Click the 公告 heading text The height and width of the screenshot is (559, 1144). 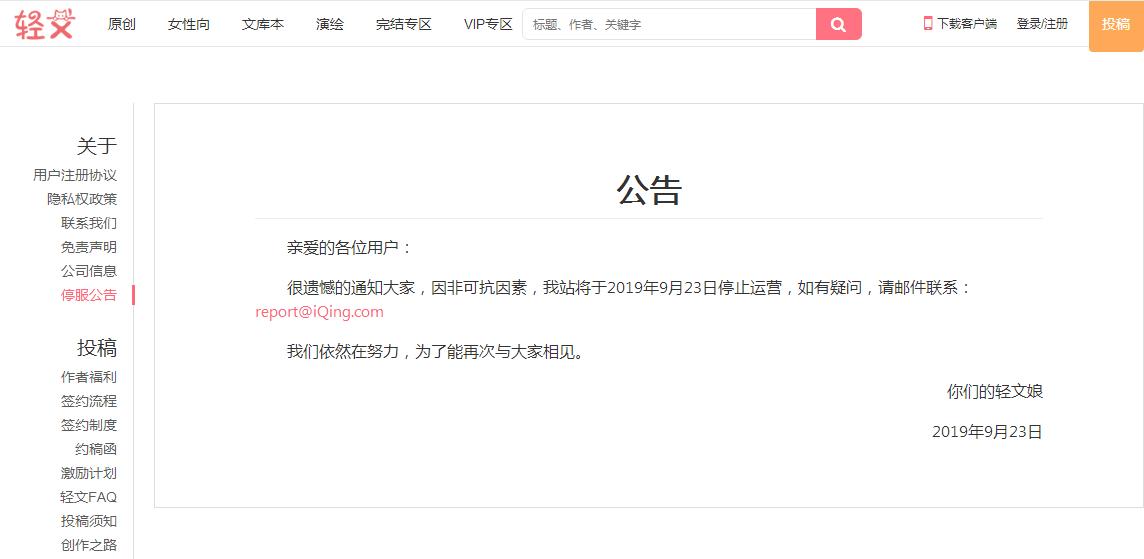649,190
